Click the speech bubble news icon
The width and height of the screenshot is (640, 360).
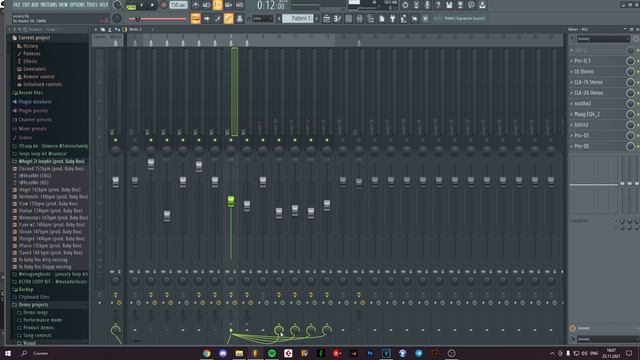[x=471, y=5]
